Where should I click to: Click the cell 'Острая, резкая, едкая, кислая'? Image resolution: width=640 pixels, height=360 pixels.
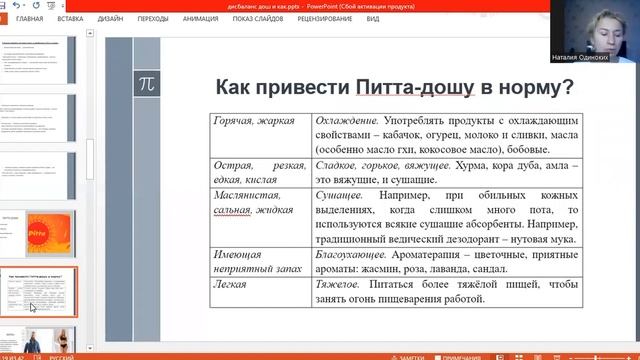click(260, 173)
